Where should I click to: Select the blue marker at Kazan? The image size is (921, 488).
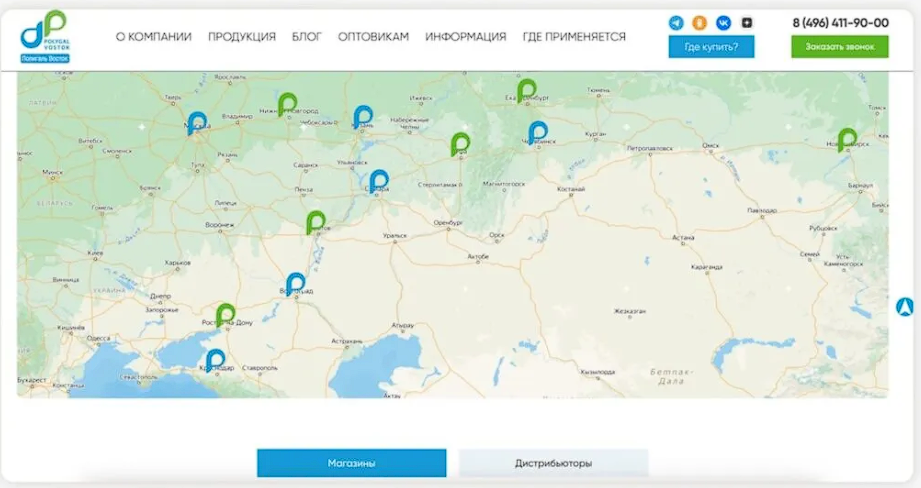pos(362,116)
